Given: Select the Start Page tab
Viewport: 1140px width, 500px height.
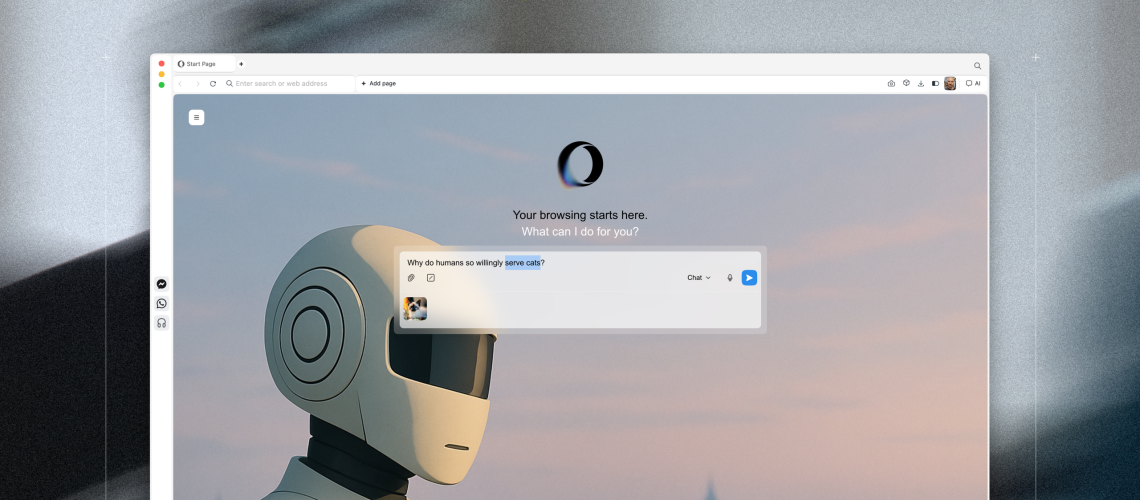Looking at the screenshot, I should coord(204,64).
